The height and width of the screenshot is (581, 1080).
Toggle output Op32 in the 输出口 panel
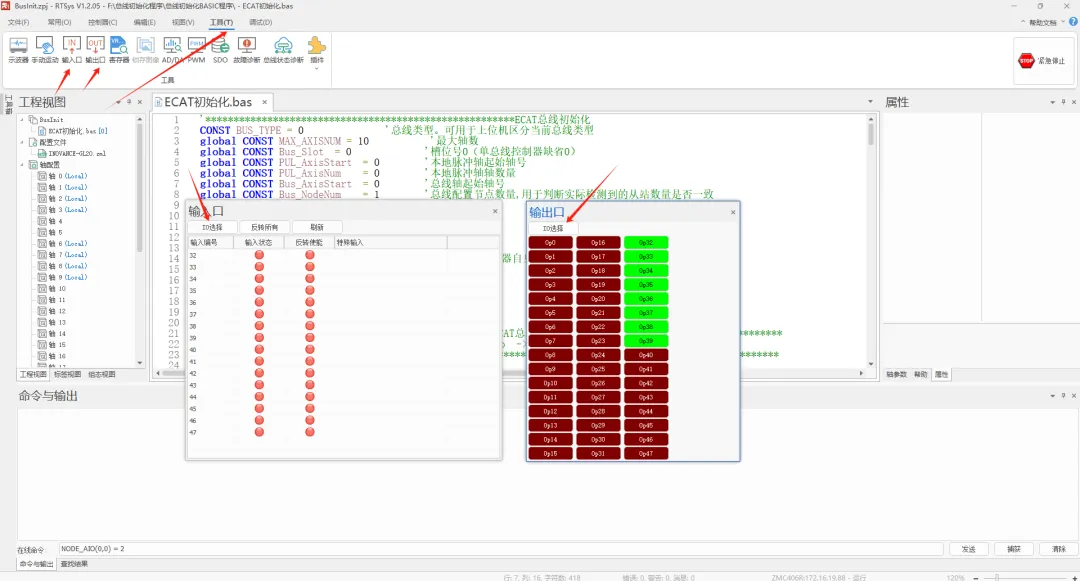coord(645,242)
